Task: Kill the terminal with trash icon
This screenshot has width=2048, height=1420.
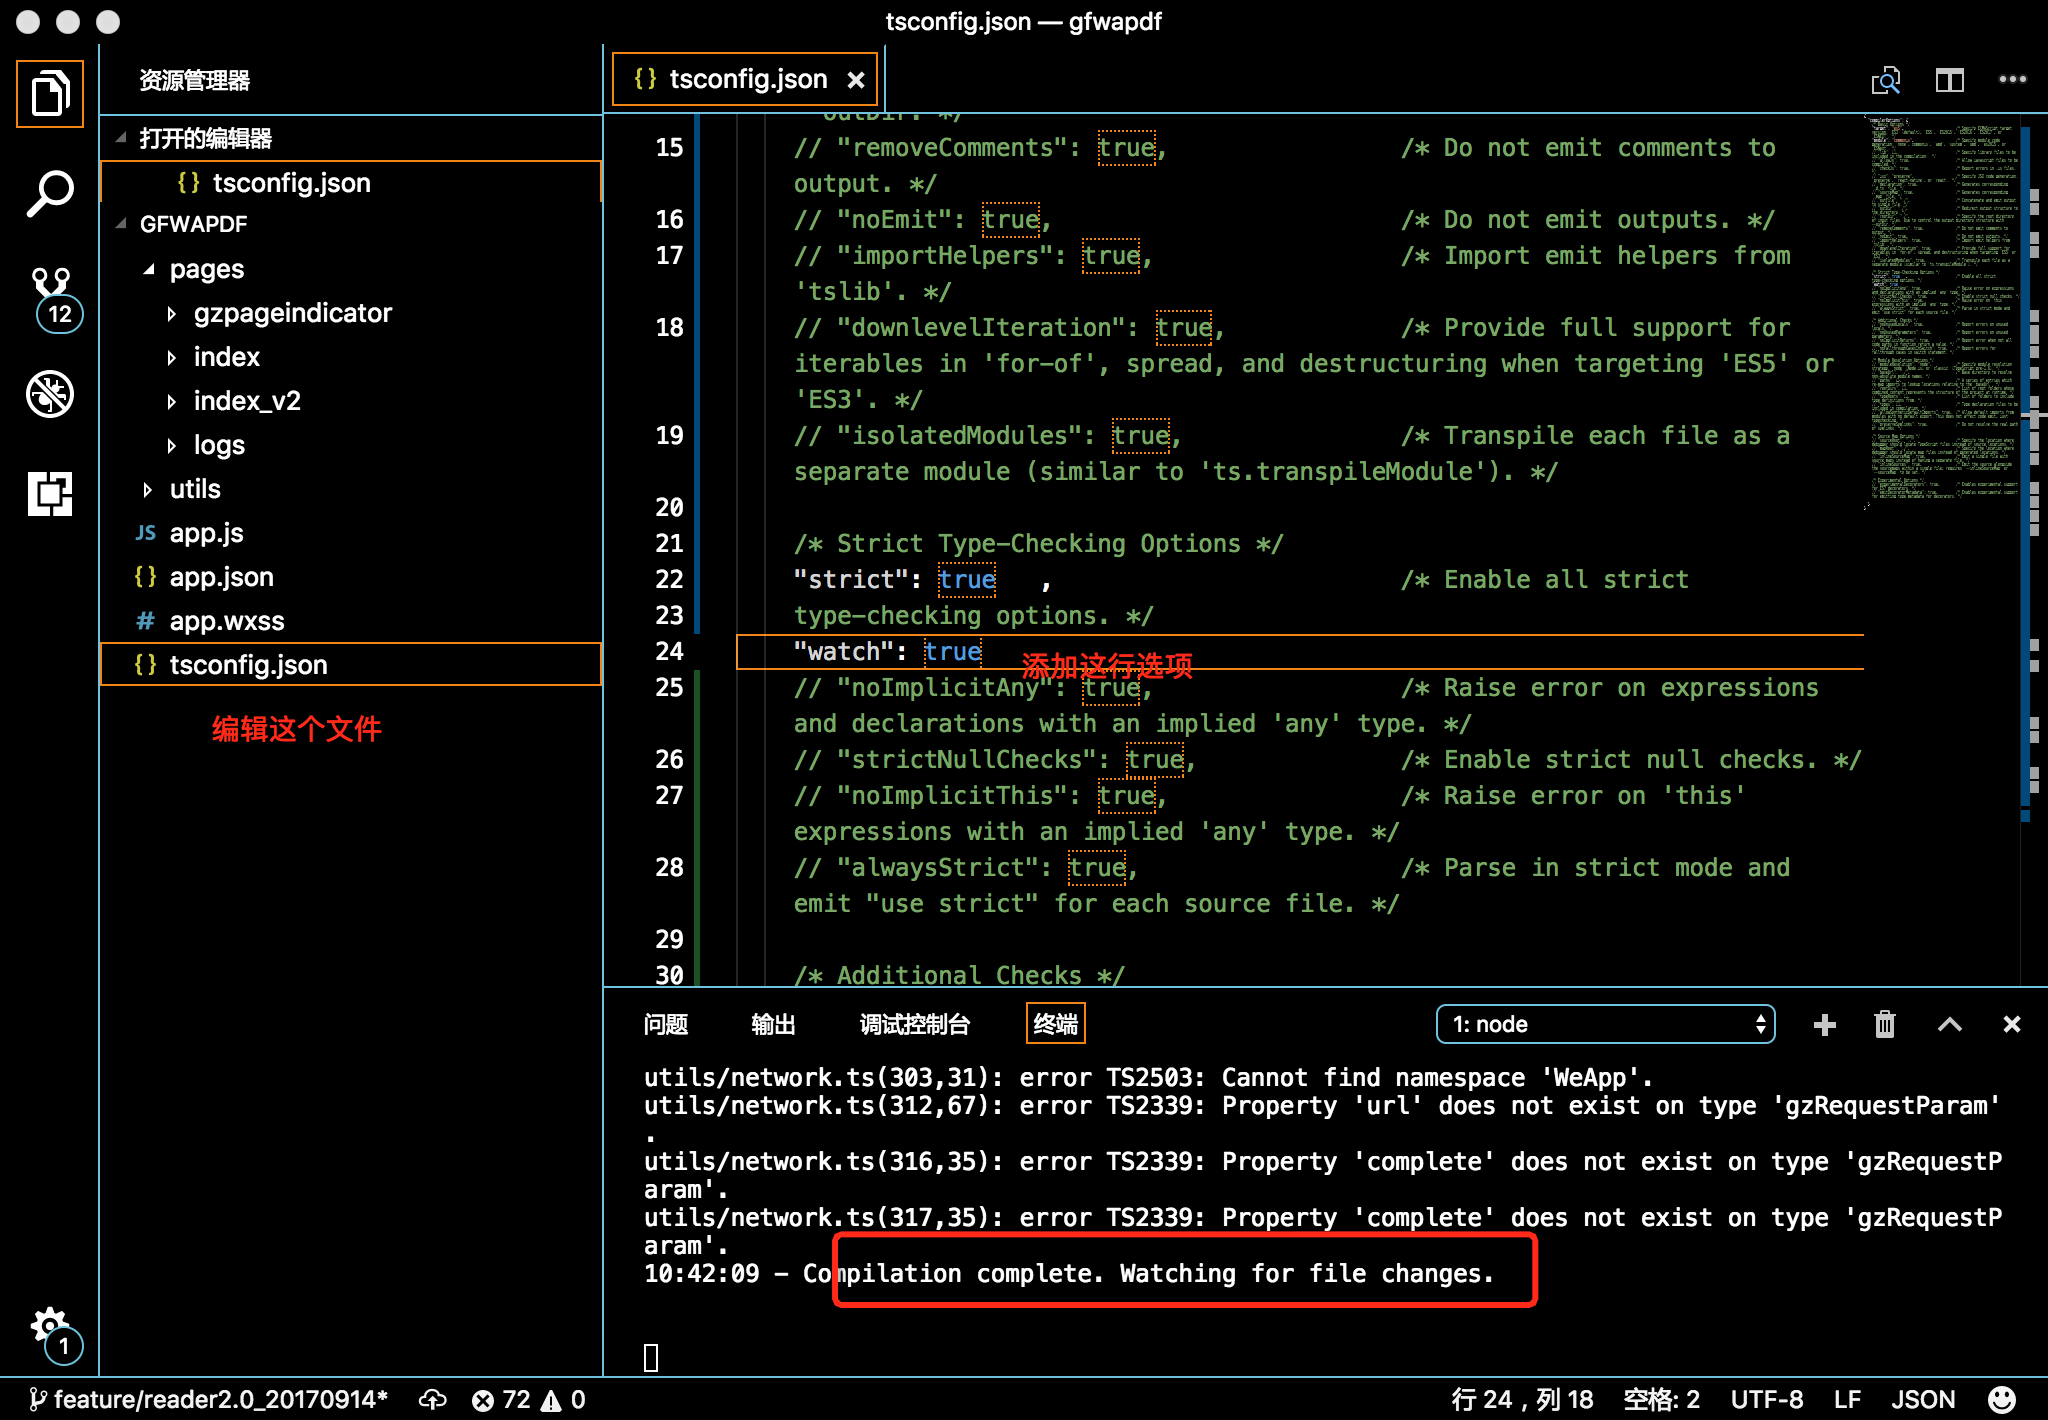Action: pyautogui.click(x=1884, y=1024)
